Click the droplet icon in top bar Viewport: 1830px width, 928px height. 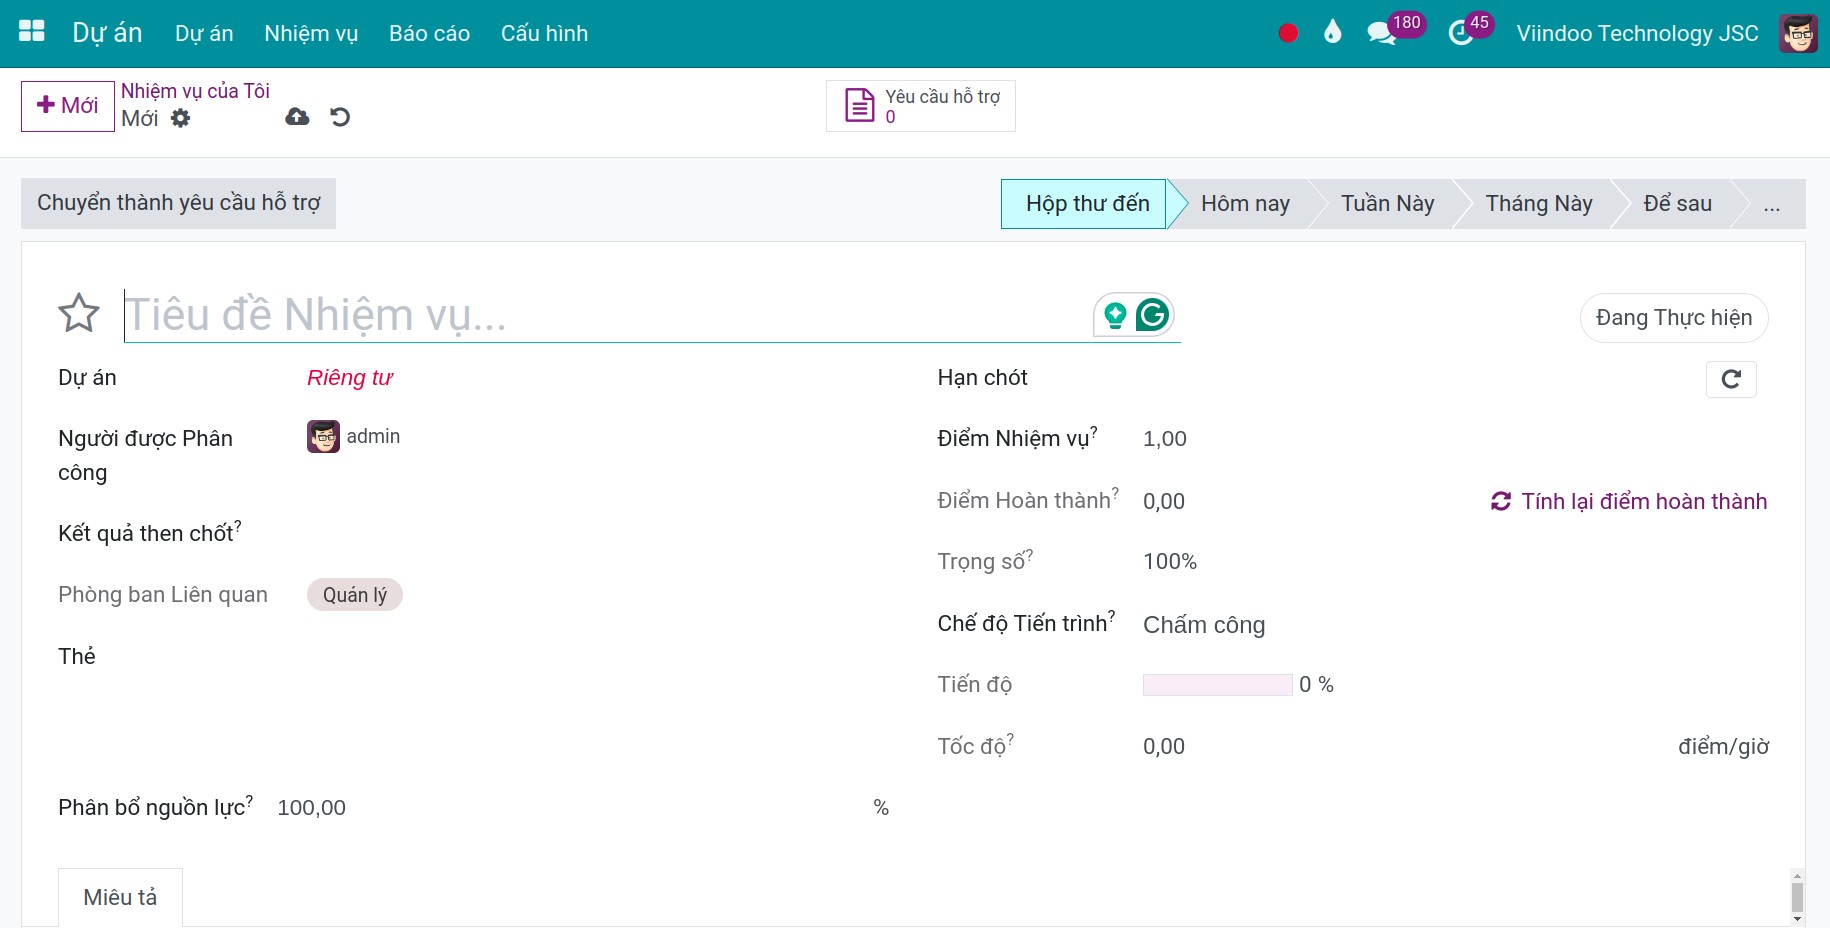click(1332, 33)
